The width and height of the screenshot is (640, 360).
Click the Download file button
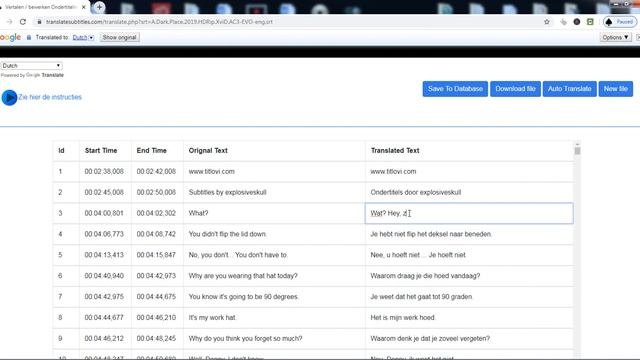[515, 89]
